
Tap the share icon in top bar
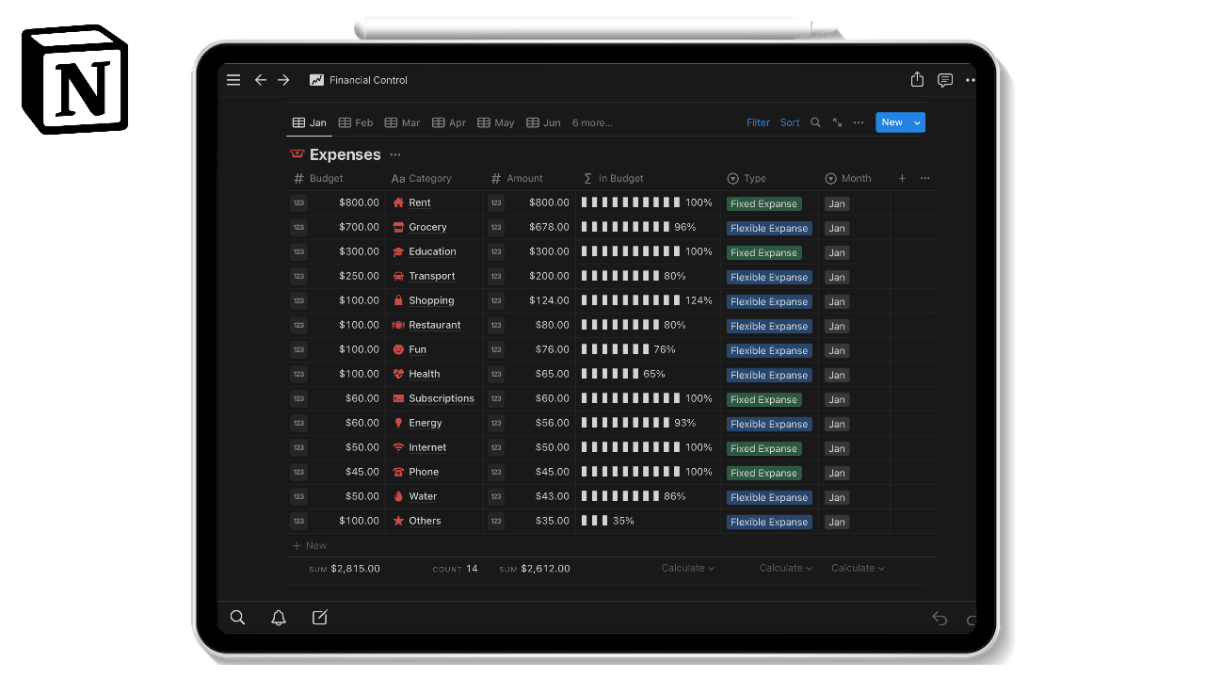[917, 80]
